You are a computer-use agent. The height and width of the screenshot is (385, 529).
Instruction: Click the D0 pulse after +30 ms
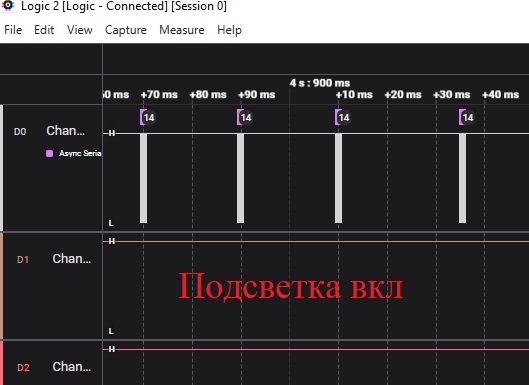(463, 178)
